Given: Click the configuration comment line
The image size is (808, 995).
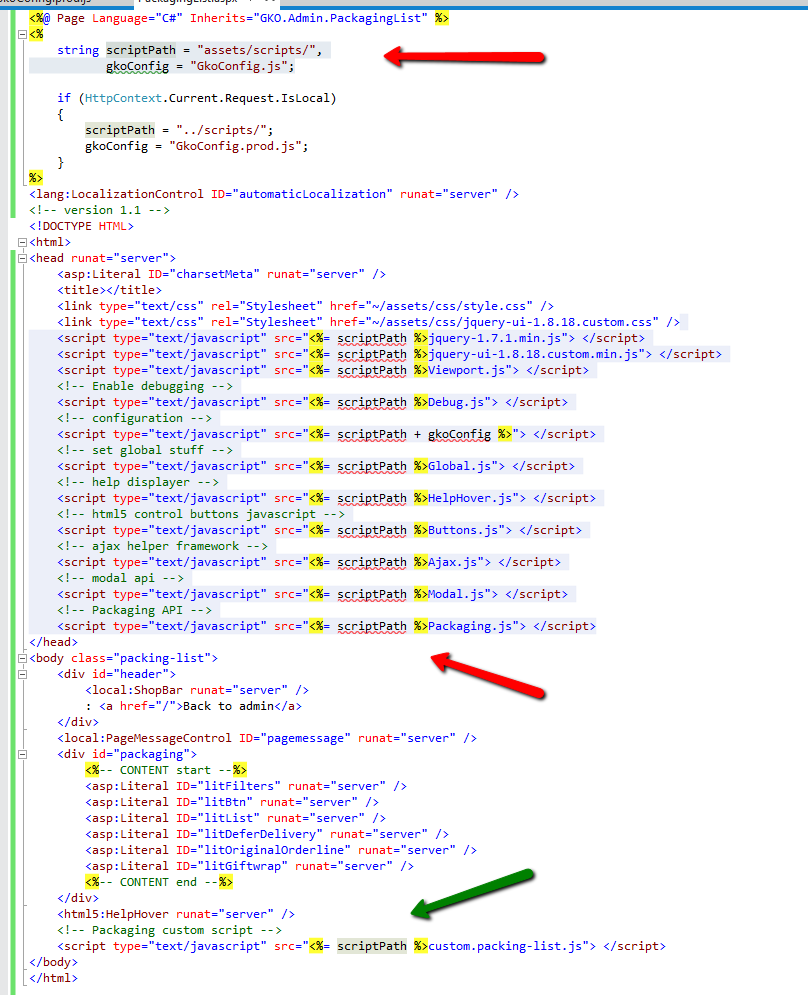Looking at the screenshot, I should tap(134, 418).
